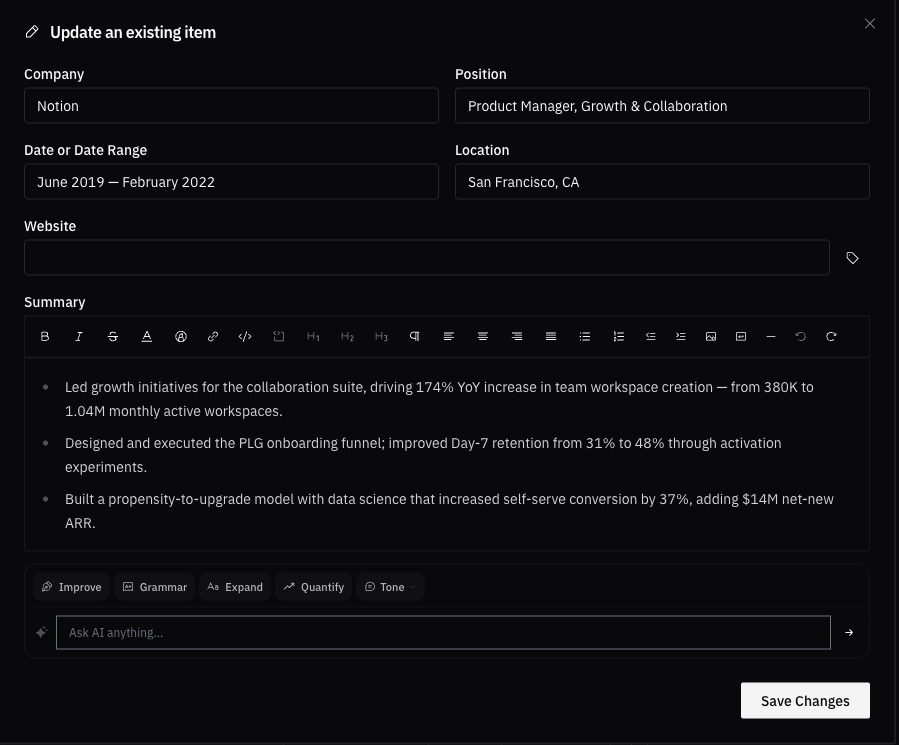The height and width of the screenshot is (745, 899).
Task: Run the Grammar AI action
Action: pos(154,586)
